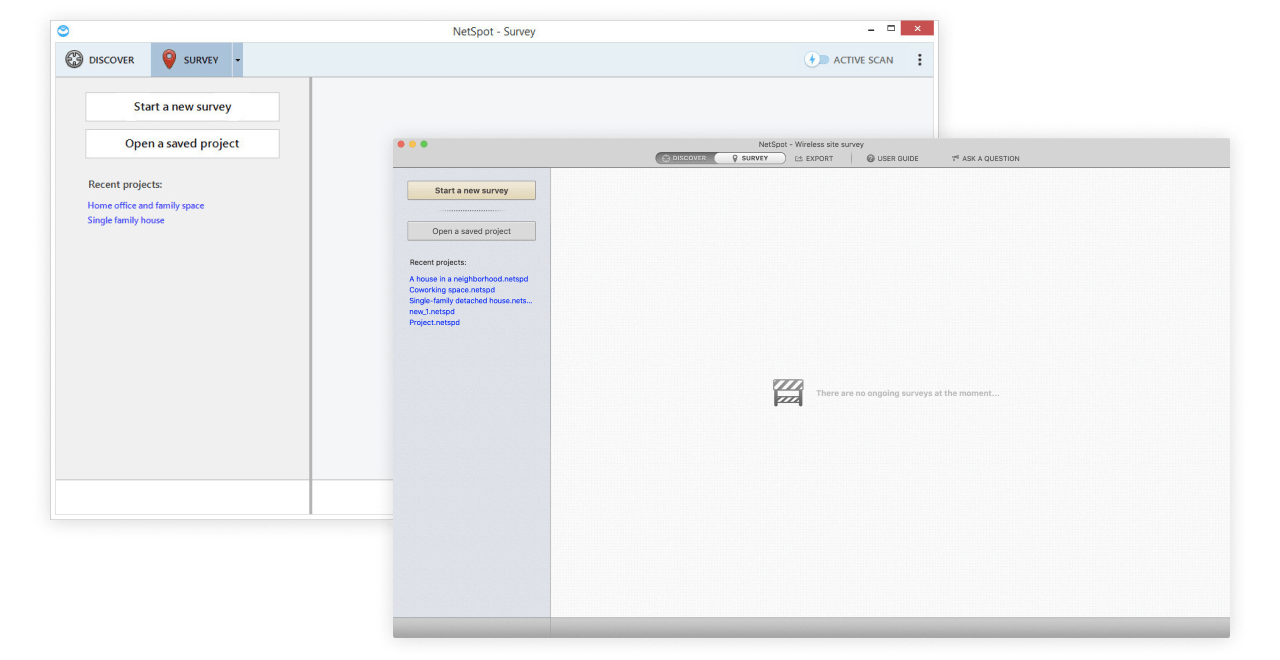Open the three-dot more options menu

coord(920,60)
